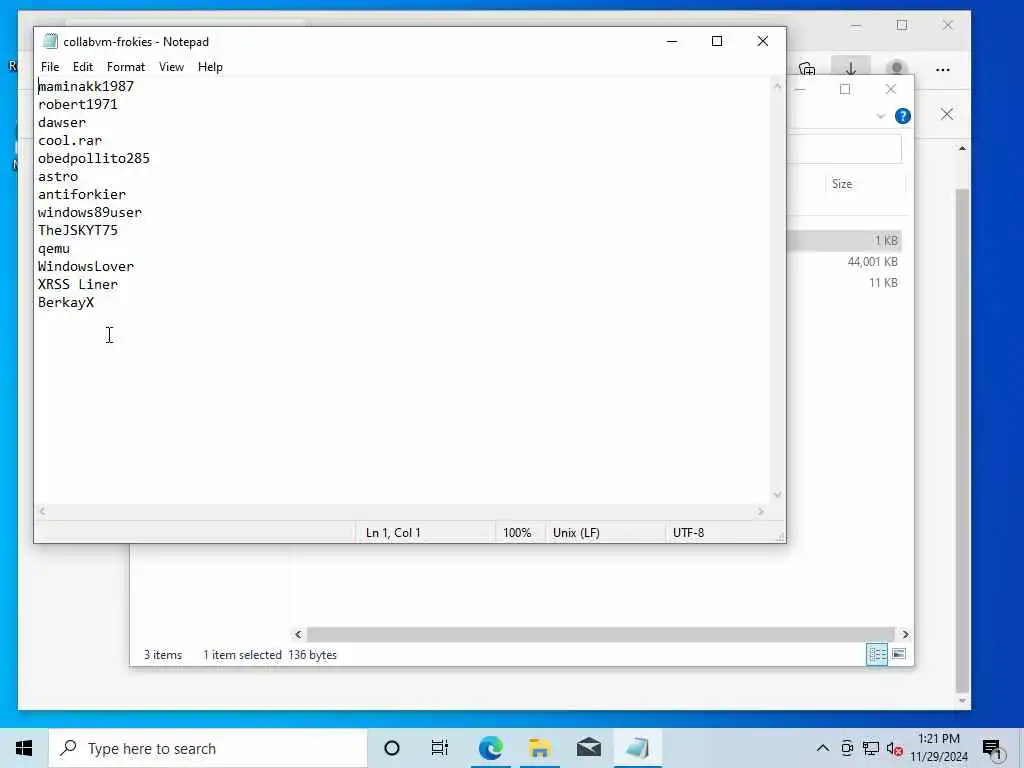This screenshot has height=768, width=1024.
Task: Click the line obedpollito285
Action: [x=94, y=159]
